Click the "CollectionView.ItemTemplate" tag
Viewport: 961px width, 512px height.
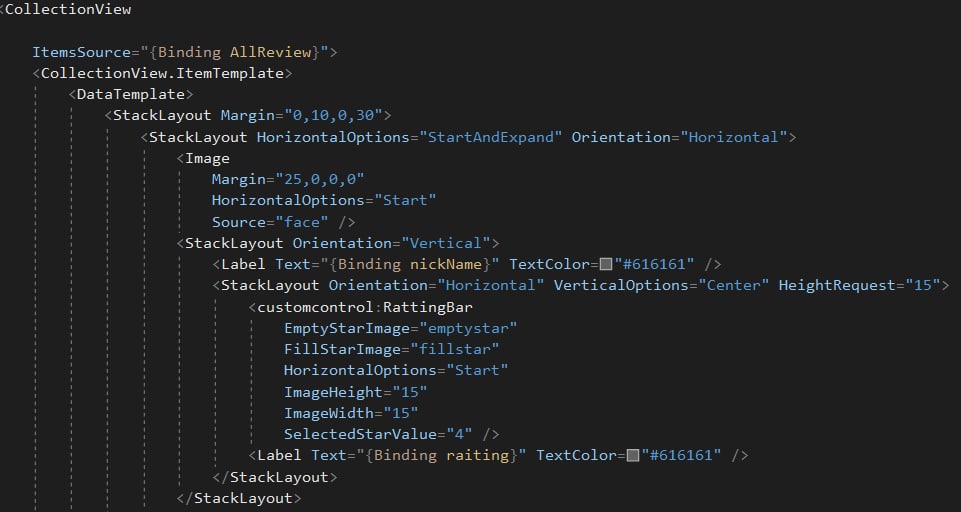tap(162, 73)
